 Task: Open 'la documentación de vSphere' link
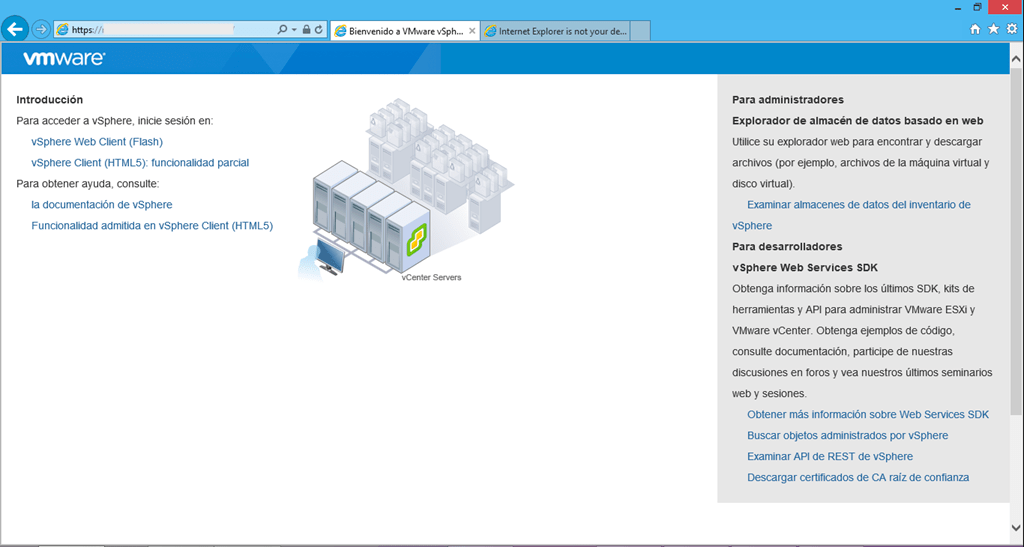point(102,205)
